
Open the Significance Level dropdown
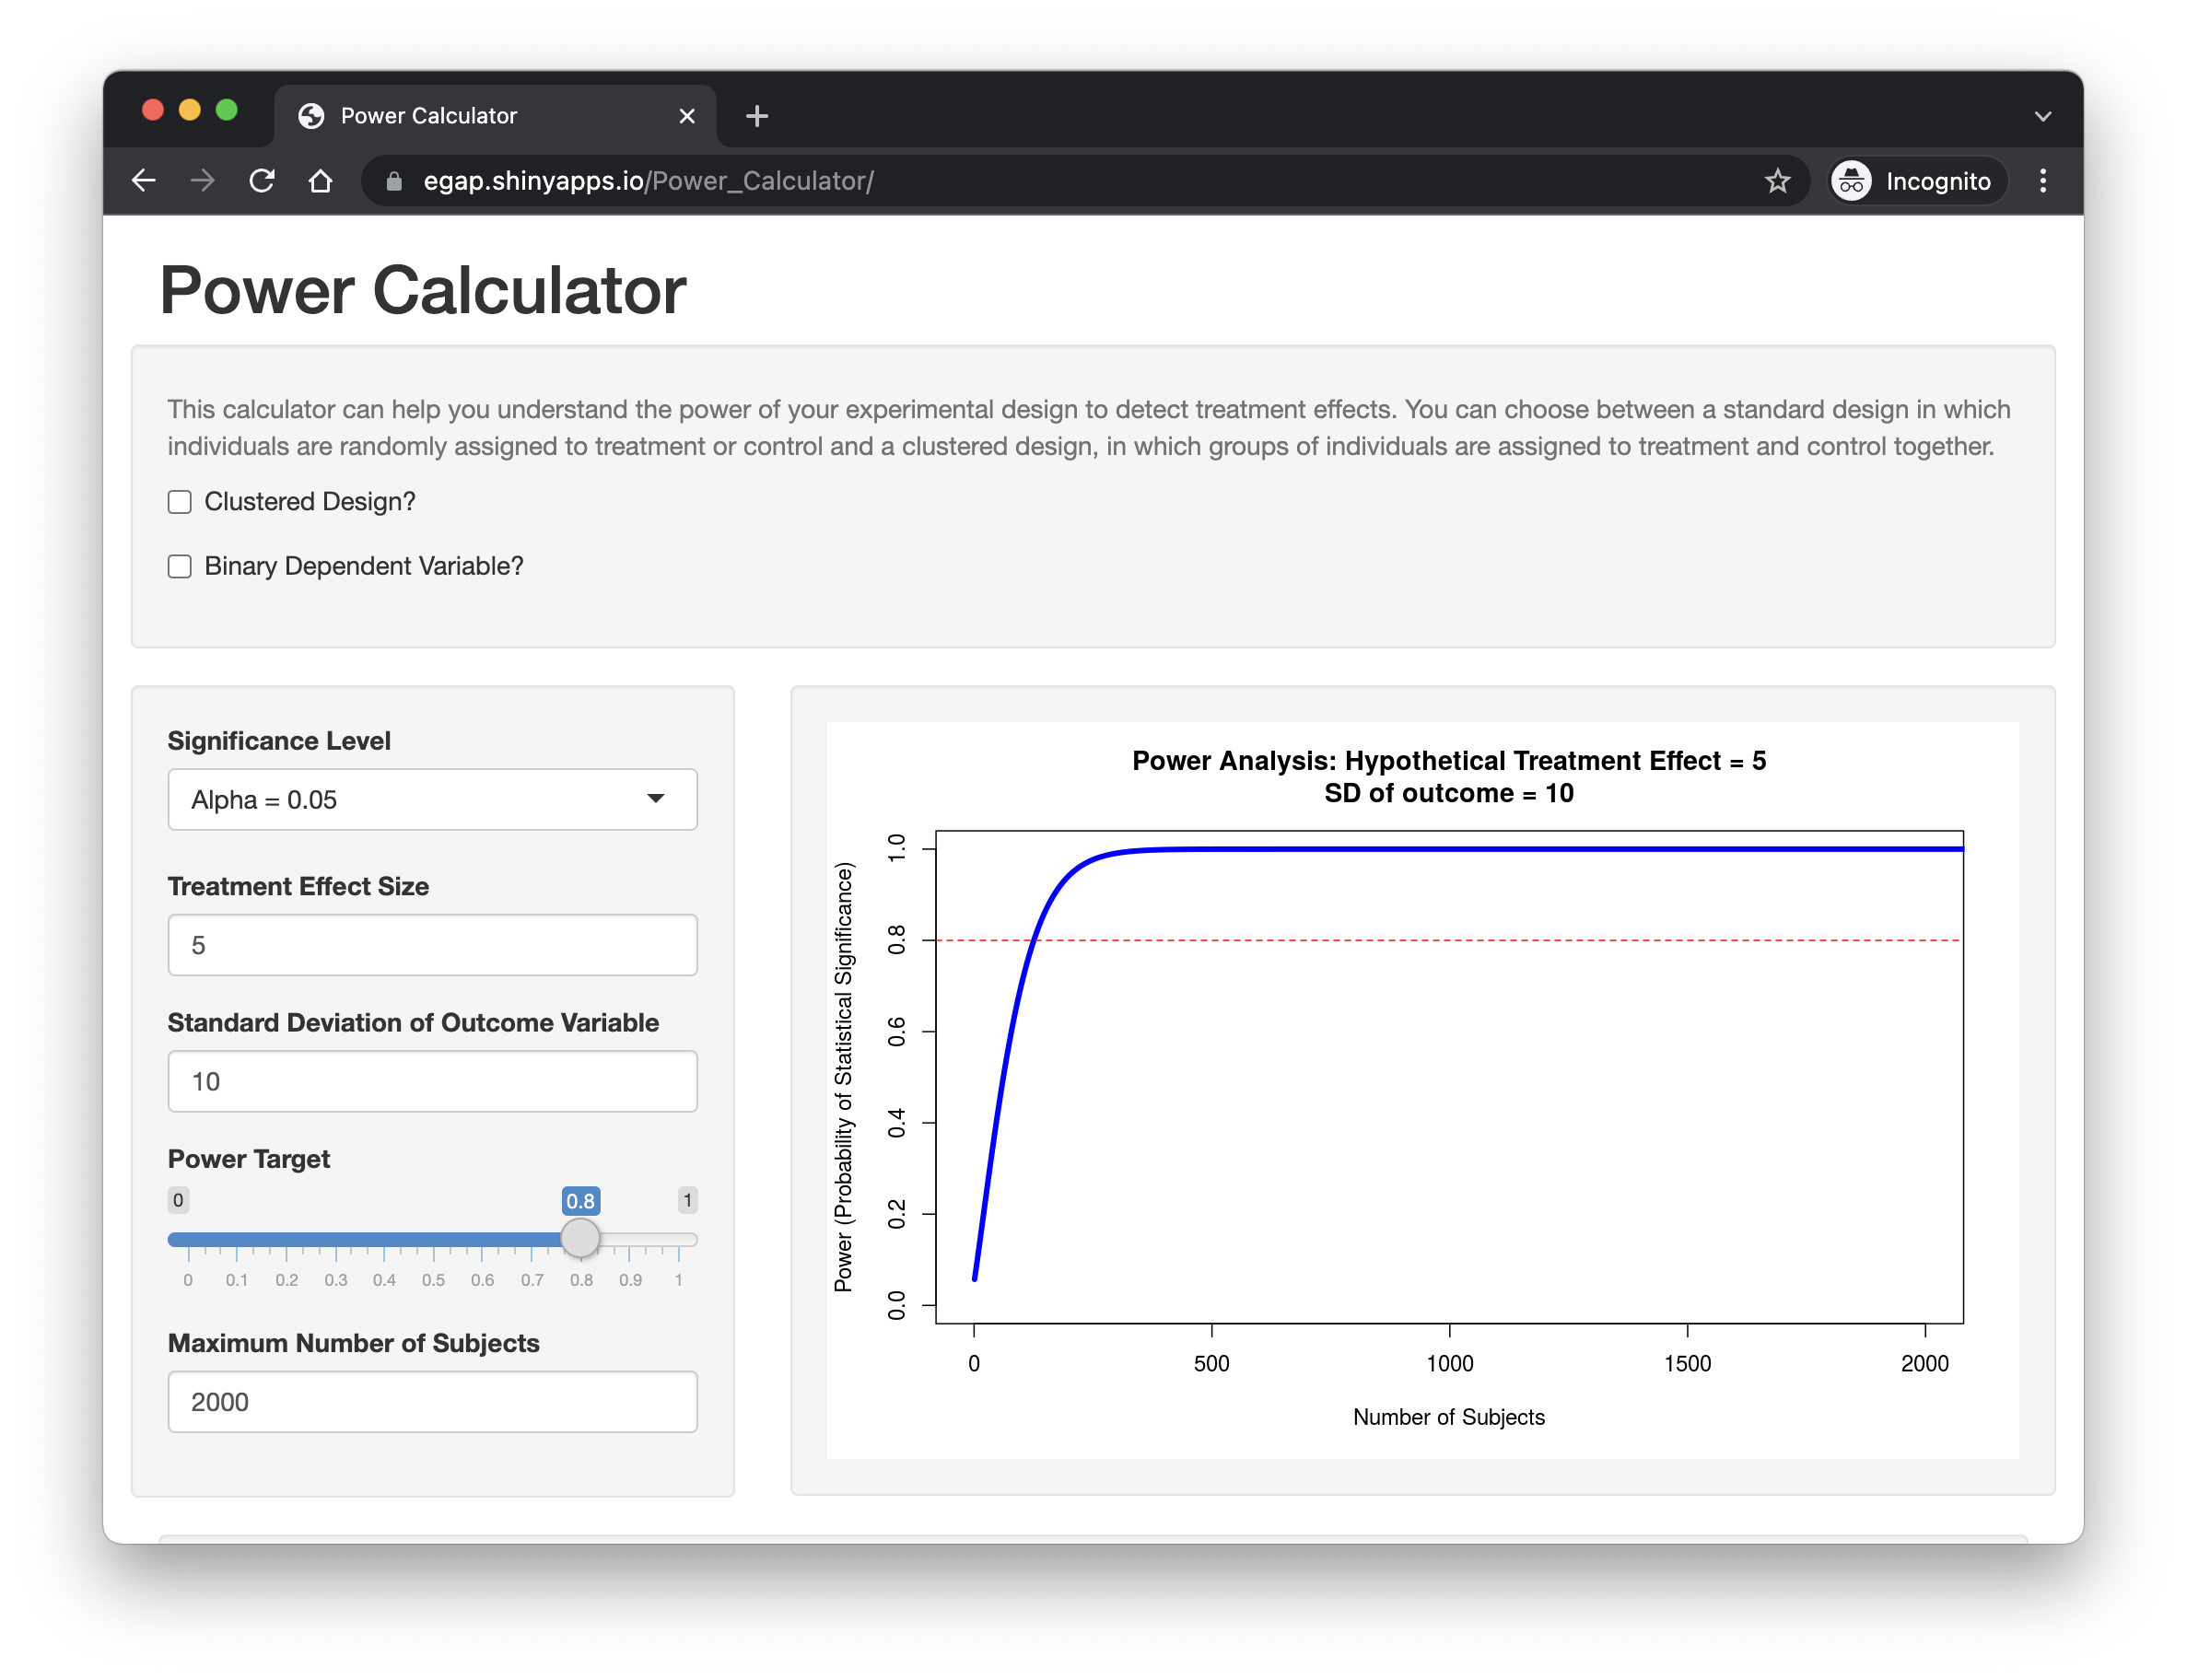(x=432, y=799)
